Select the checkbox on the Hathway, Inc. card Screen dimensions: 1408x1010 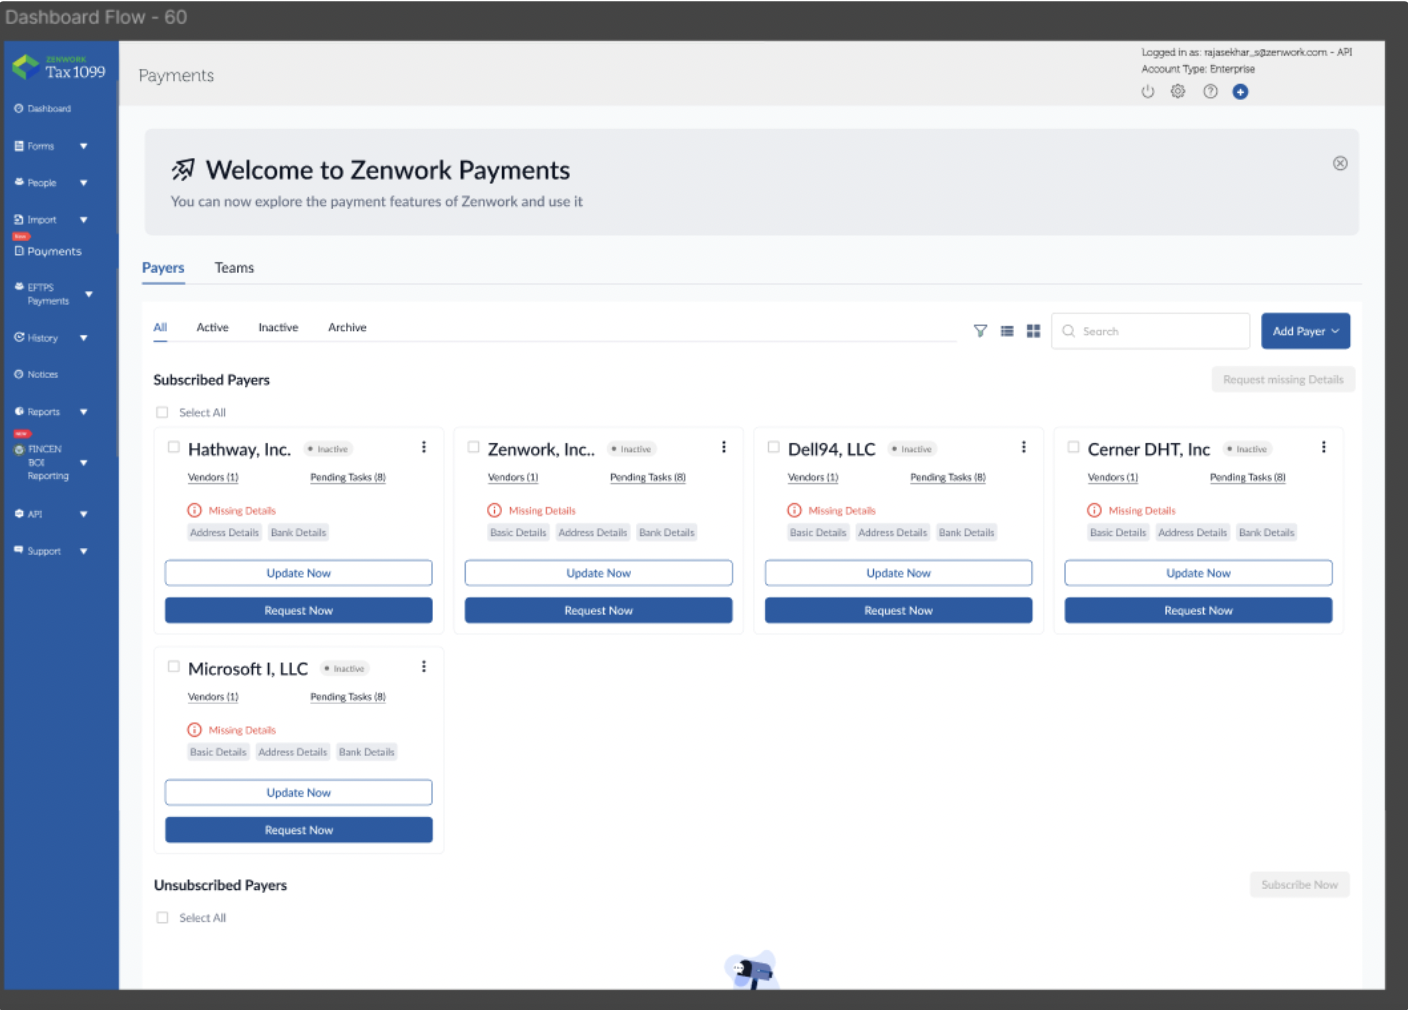[x=173, y=447]
